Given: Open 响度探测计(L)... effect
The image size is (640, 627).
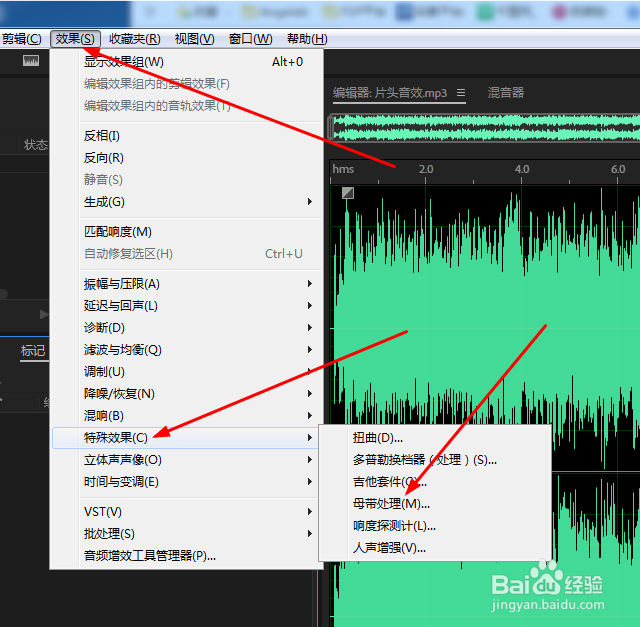Looking at the screenshot, I should pos(435,526).
